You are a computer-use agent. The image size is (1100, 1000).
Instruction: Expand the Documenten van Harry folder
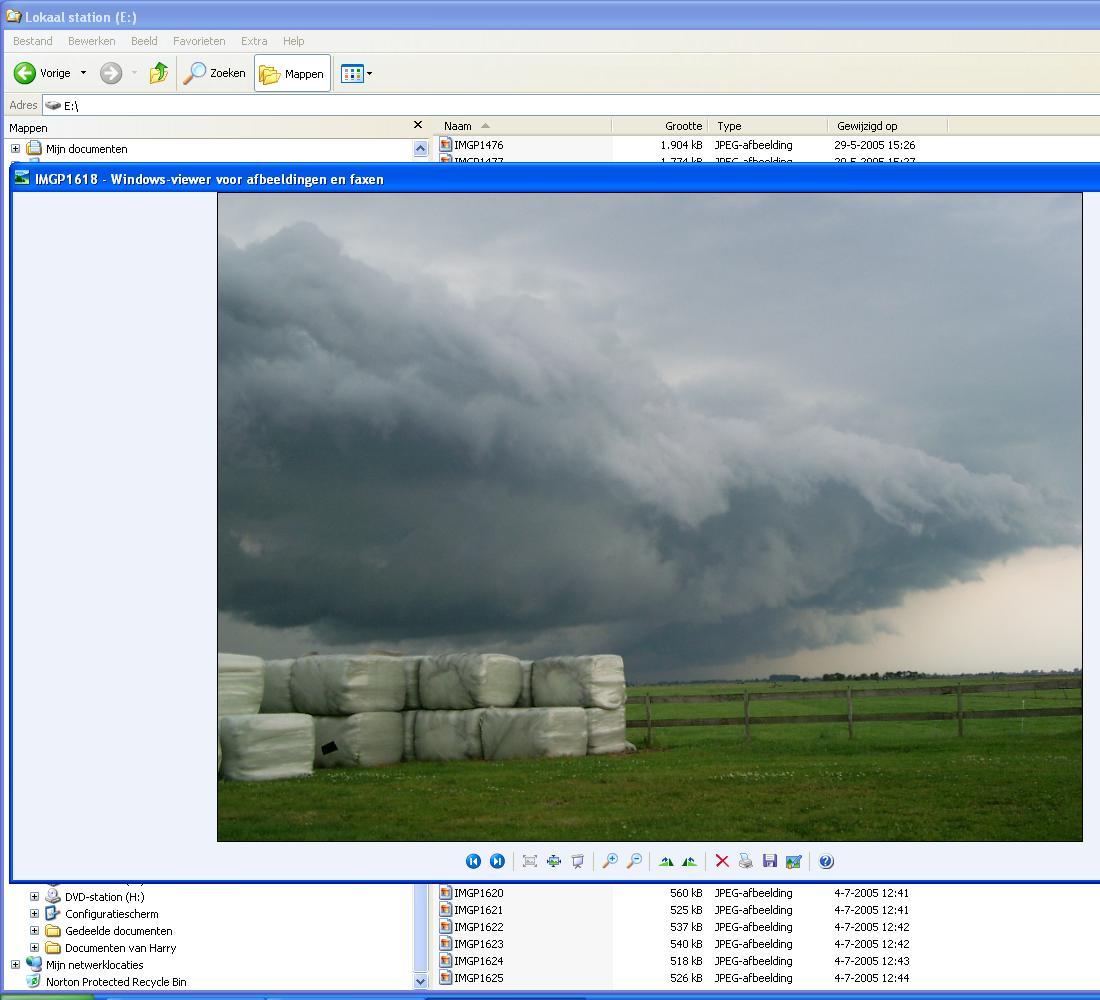coord(34,948)
